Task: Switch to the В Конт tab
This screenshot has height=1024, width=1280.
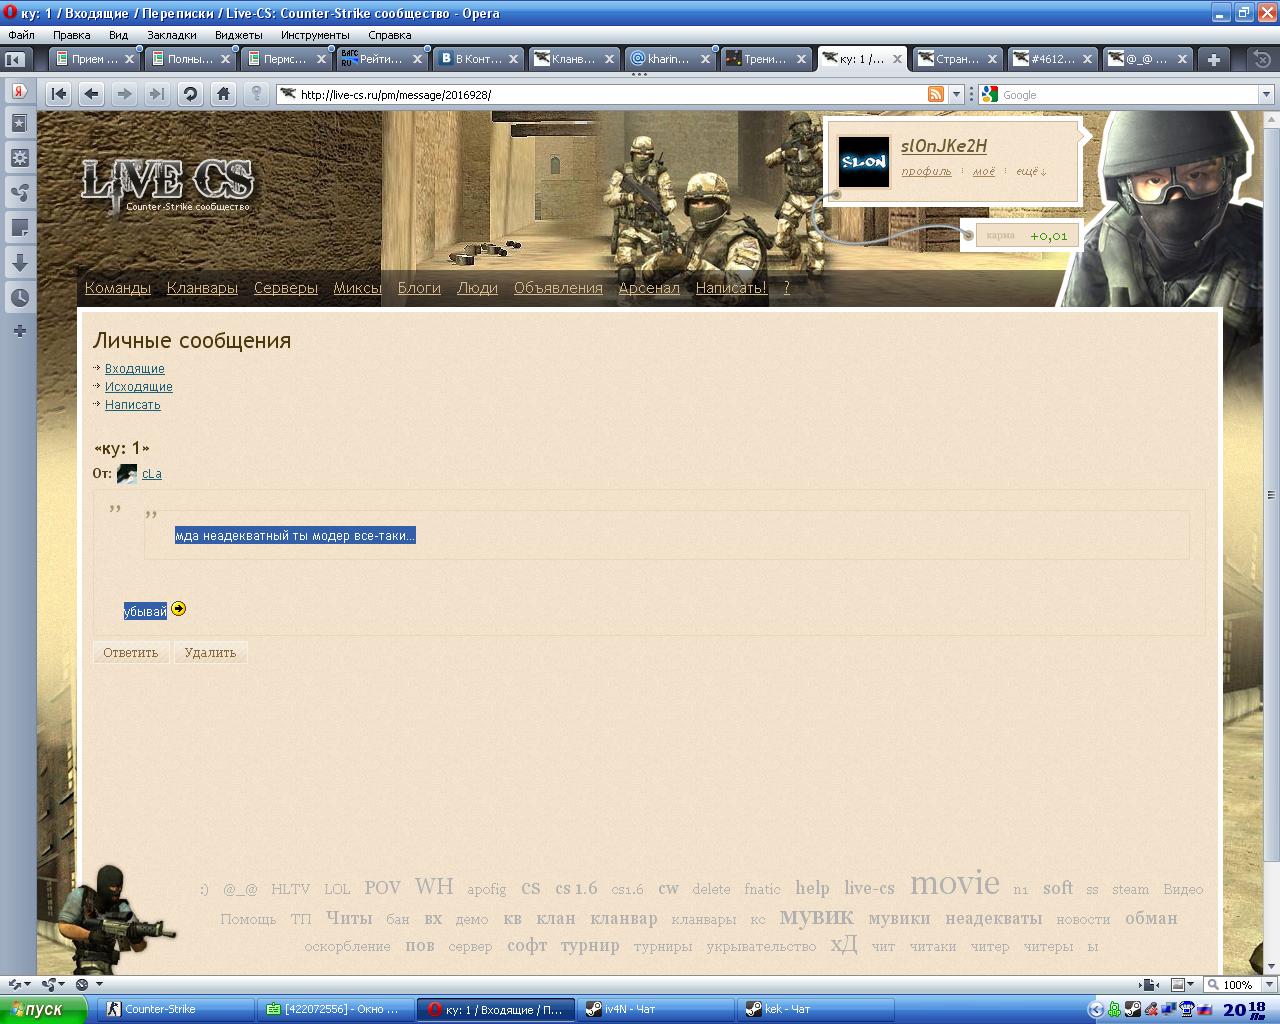Action: 479,59
